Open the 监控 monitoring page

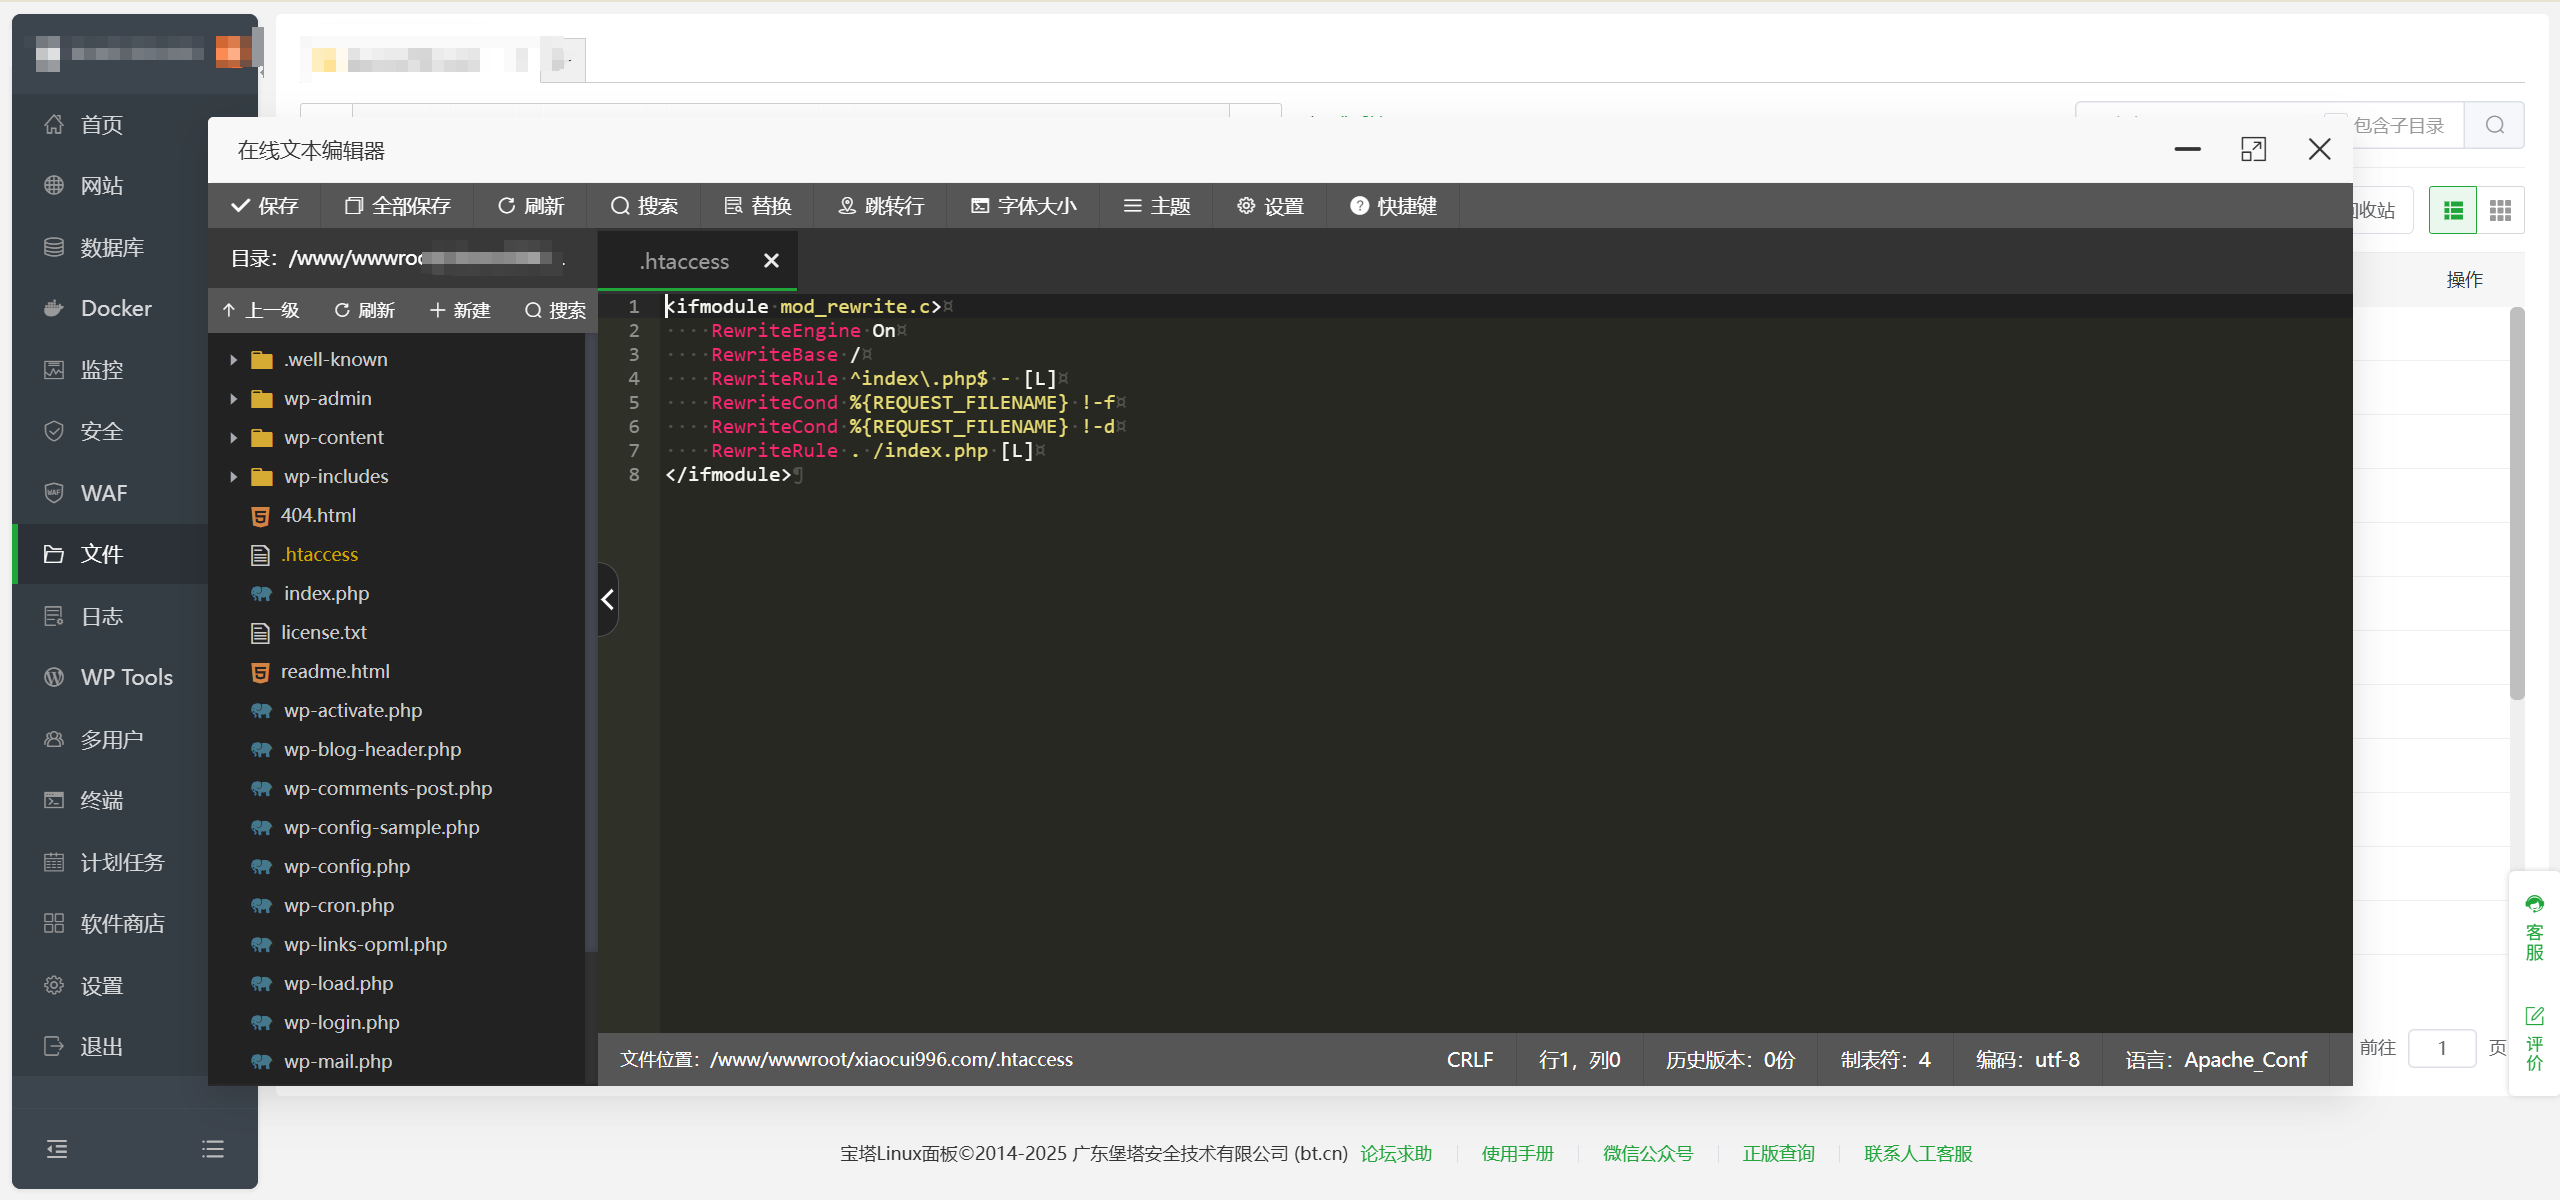pos(101,369)
